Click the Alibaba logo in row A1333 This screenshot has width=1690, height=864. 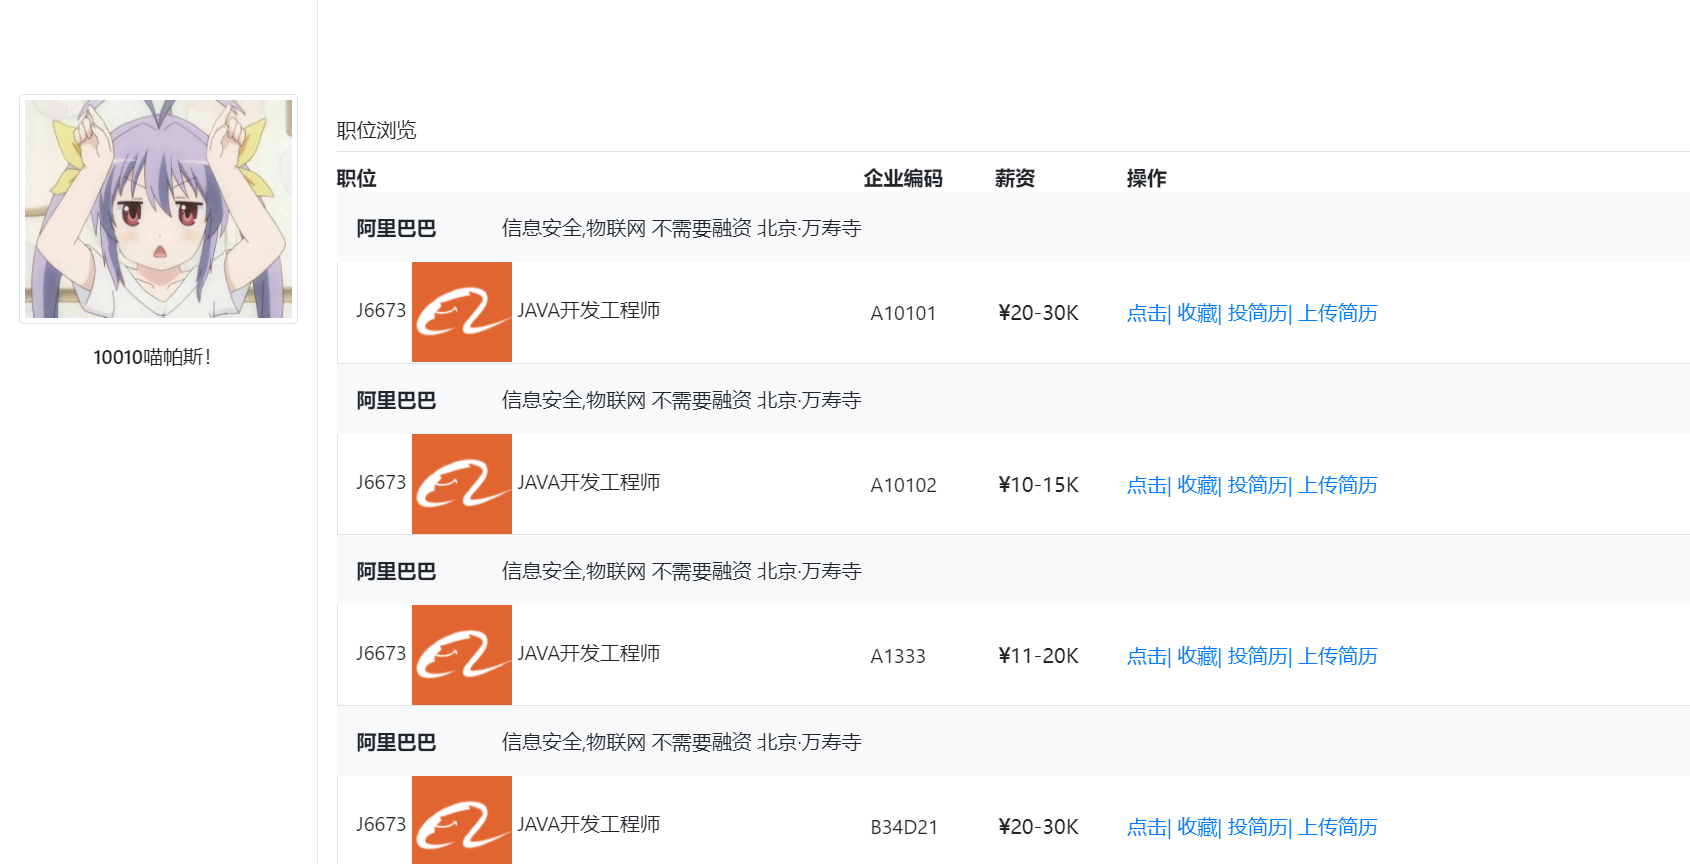[462, 655]
